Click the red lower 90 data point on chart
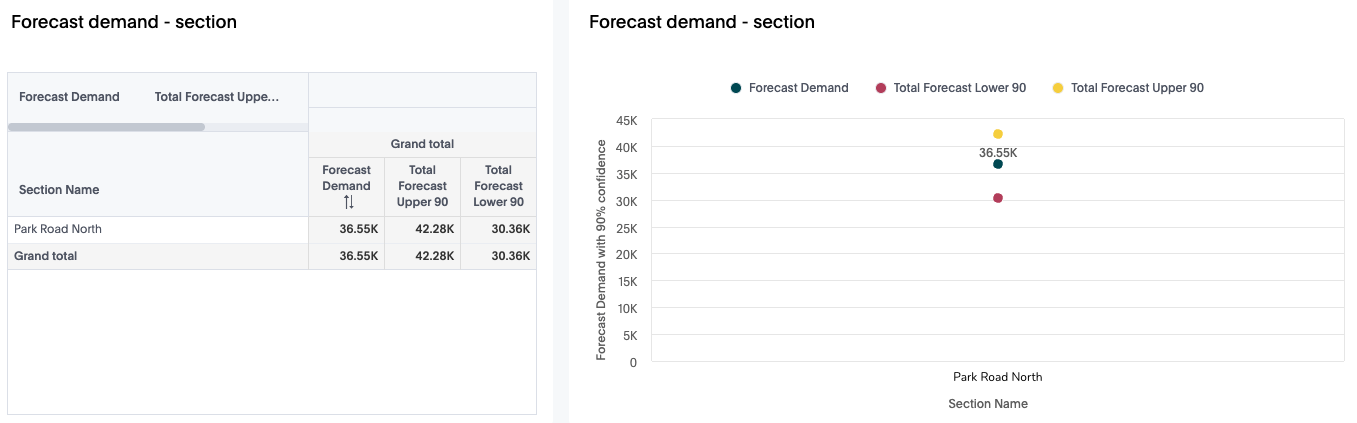 pos(998,198)
